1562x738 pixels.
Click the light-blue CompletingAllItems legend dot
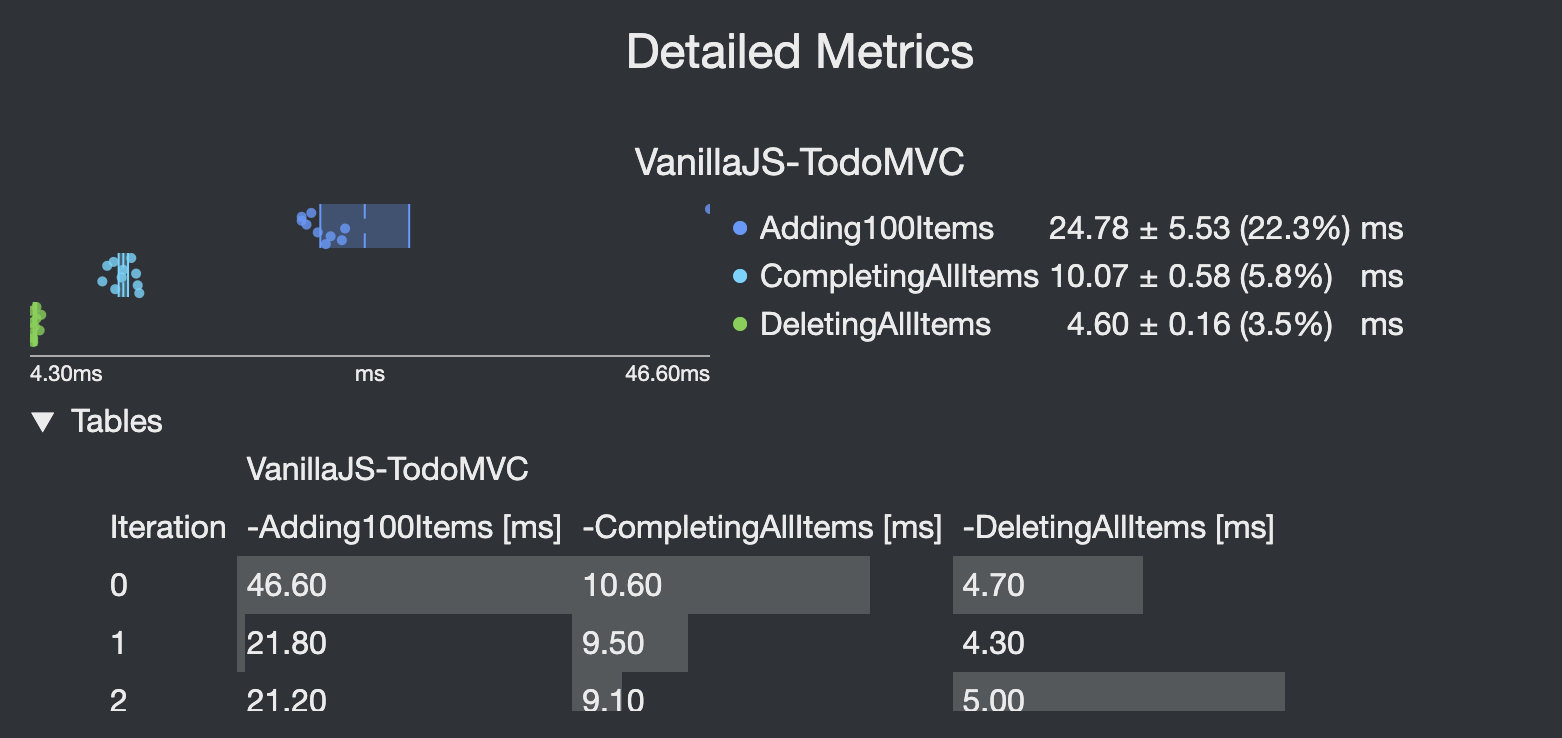740,276
